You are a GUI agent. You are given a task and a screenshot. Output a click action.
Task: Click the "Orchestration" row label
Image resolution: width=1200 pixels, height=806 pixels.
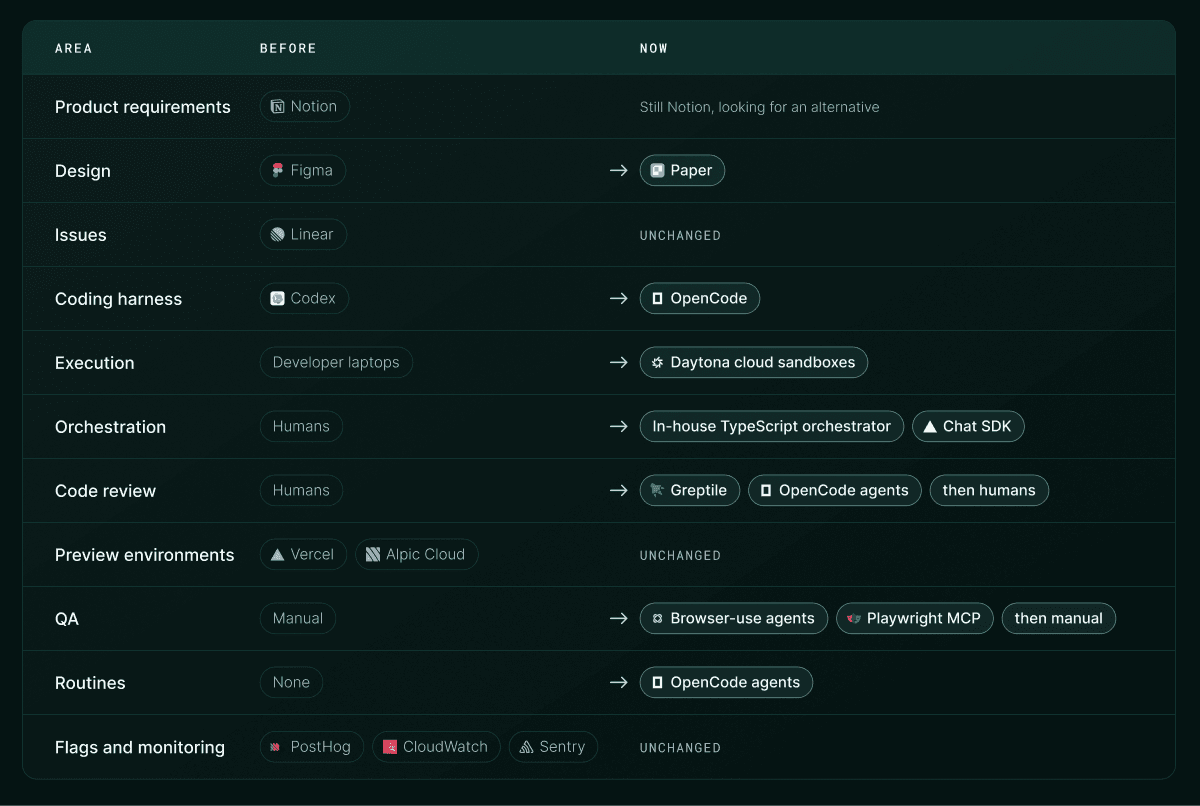point(111,427)
